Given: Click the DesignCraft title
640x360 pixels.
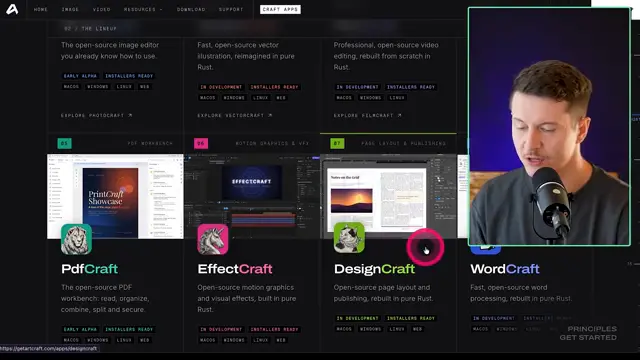Looking at the screenshot, I should 374,269.
